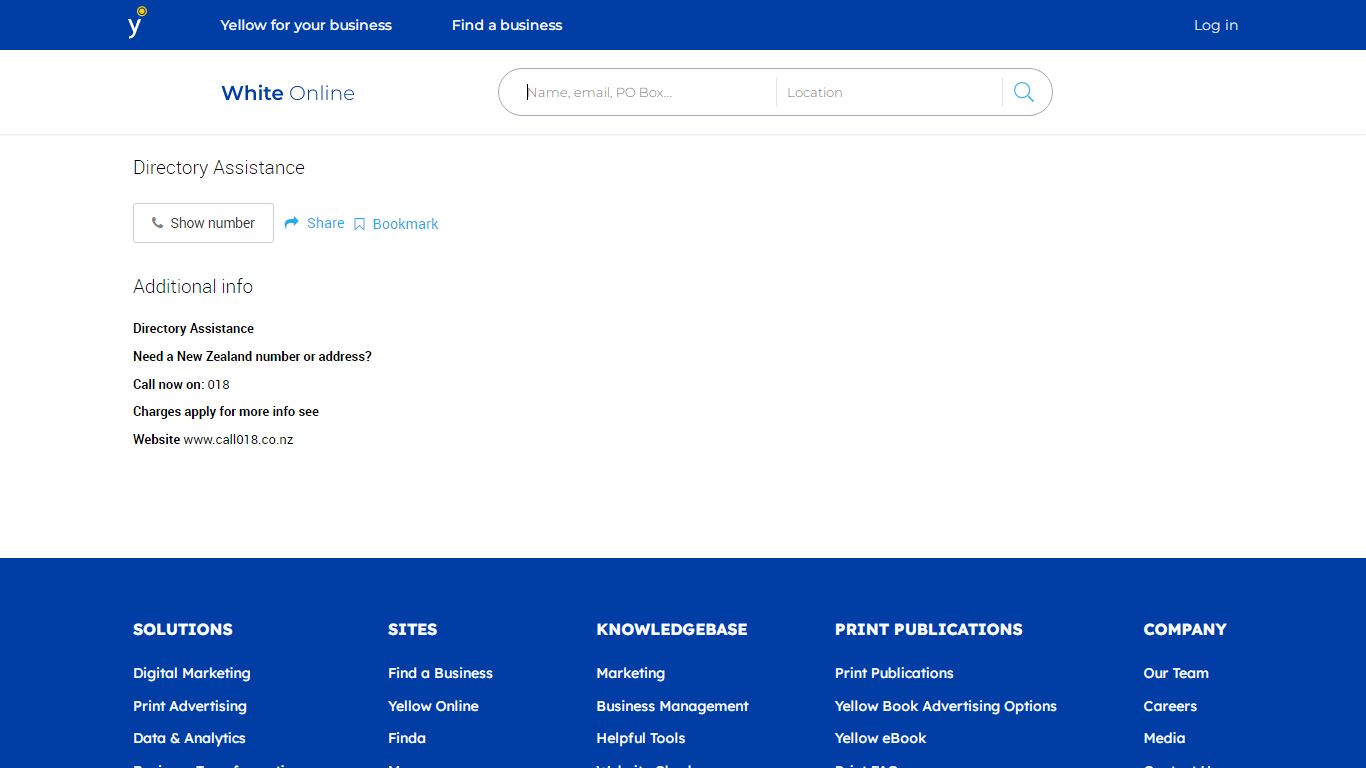
Task: Open Data & Analytics footer link
Action: [189, 738]
